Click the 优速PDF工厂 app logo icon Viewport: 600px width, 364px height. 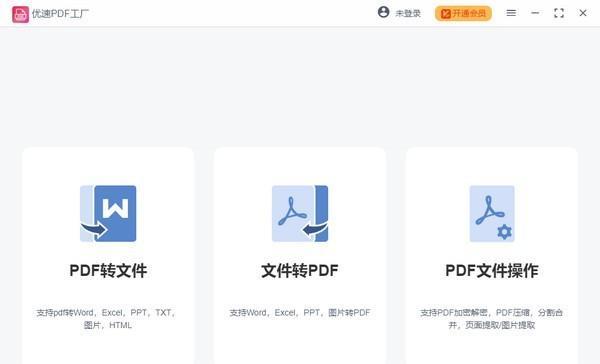click(20, 14)
